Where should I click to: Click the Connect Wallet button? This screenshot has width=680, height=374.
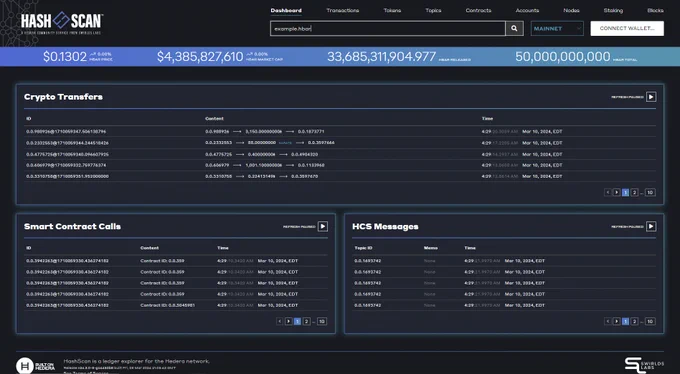[627, 29]
